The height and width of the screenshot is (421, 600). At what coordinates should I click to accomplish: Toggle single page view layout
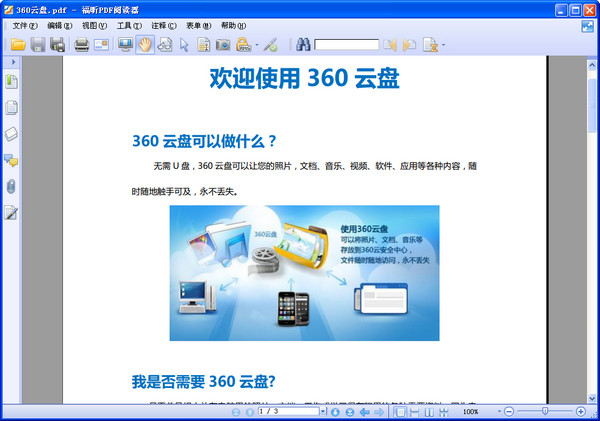(400, 412)
